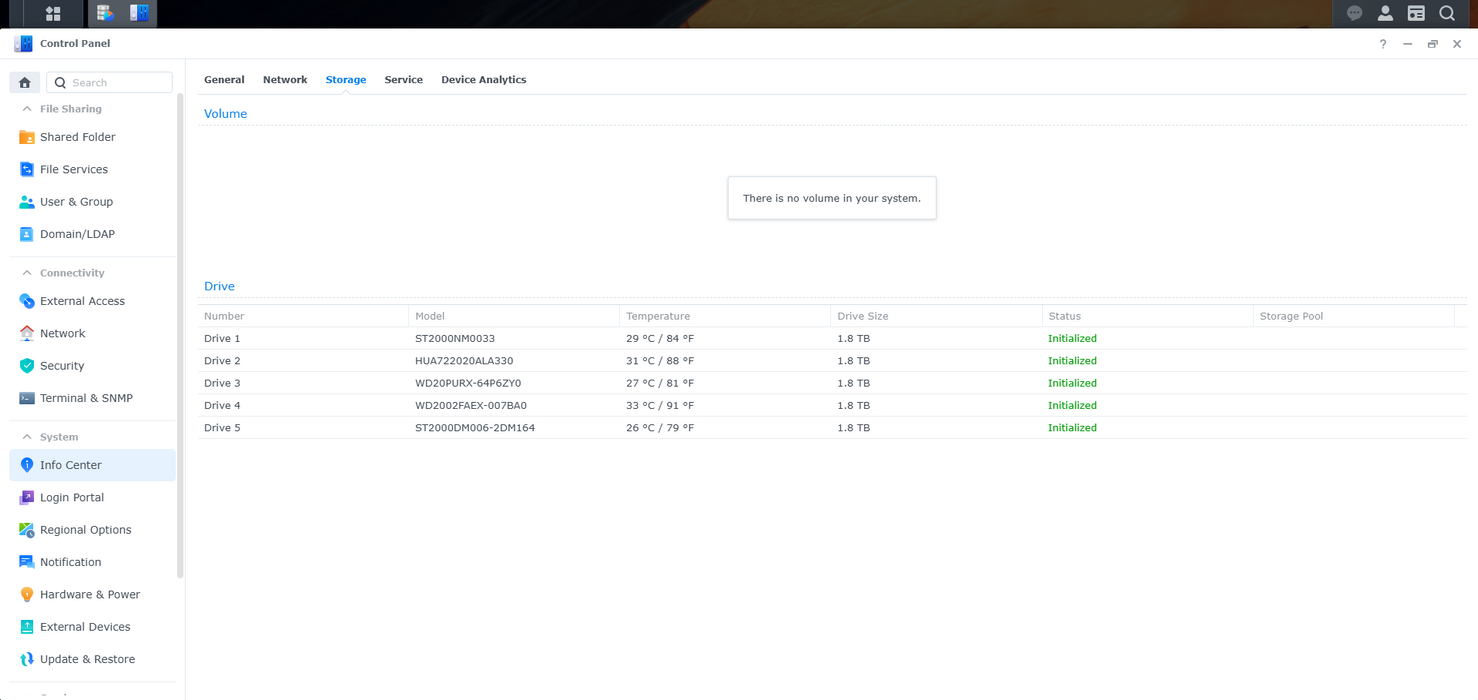The width and height of the screenshot is (1478, 700).
Task: Switch to the Network tab
Action: point(285,80)
